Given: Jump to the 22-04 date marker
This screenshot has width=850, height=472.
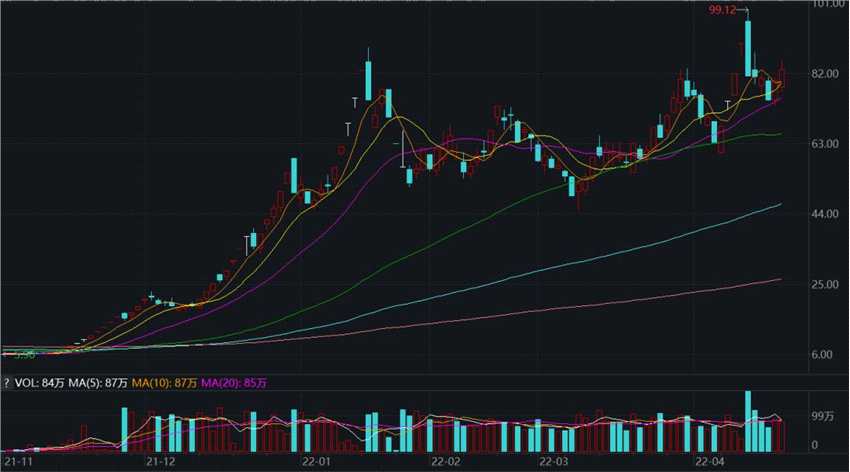Looking at the screenshot, I should [710, 462].
